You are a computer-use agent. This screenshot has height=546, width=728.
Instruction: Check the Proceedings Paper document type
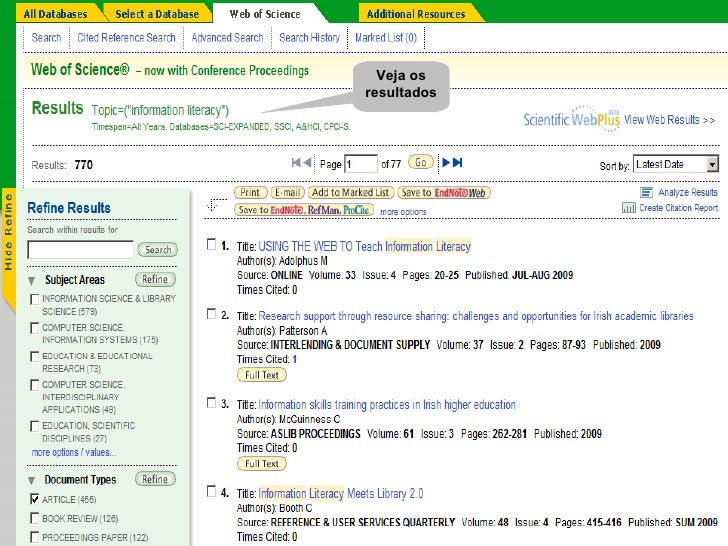tap(34, 537)
